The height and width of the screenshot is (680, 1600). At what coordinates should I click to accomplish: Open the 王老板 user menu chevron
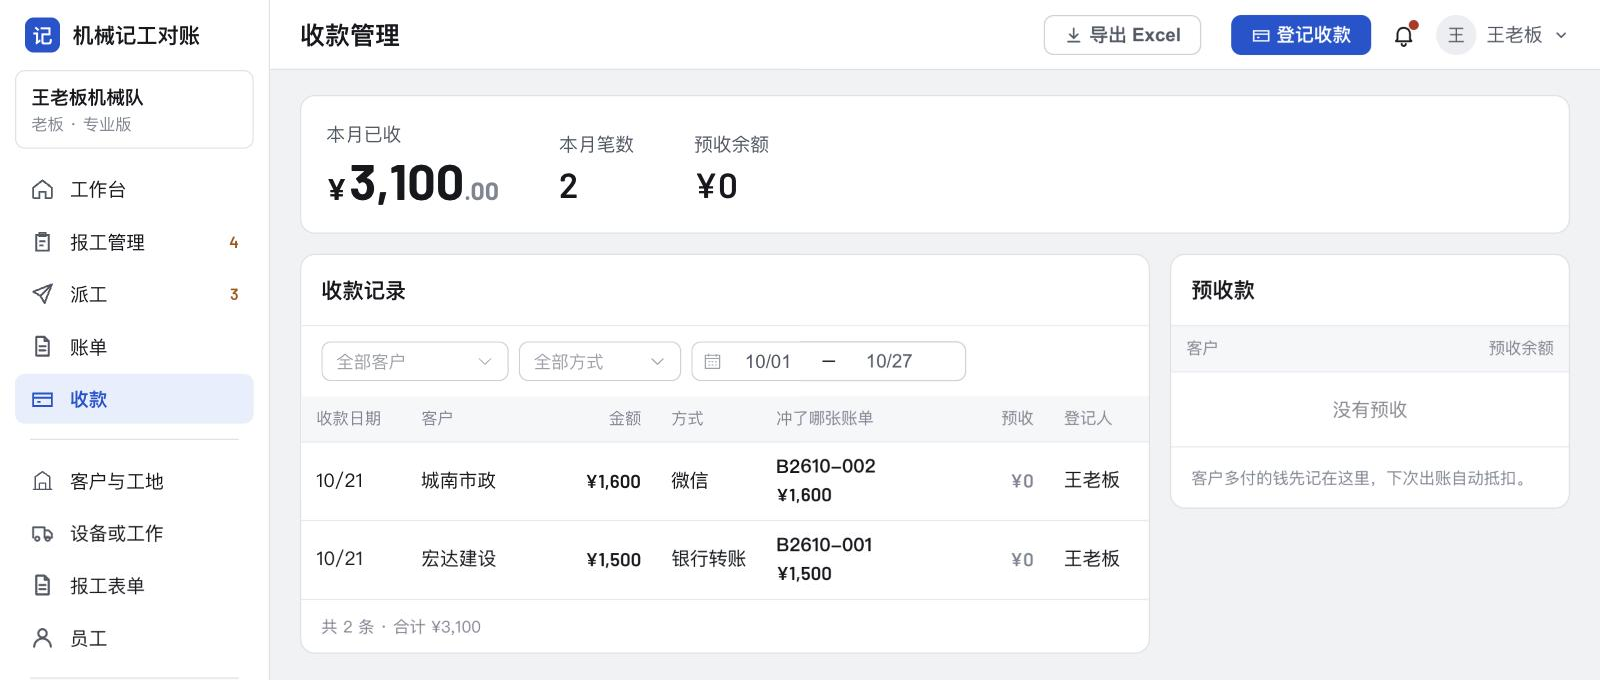pos(1561,35)
